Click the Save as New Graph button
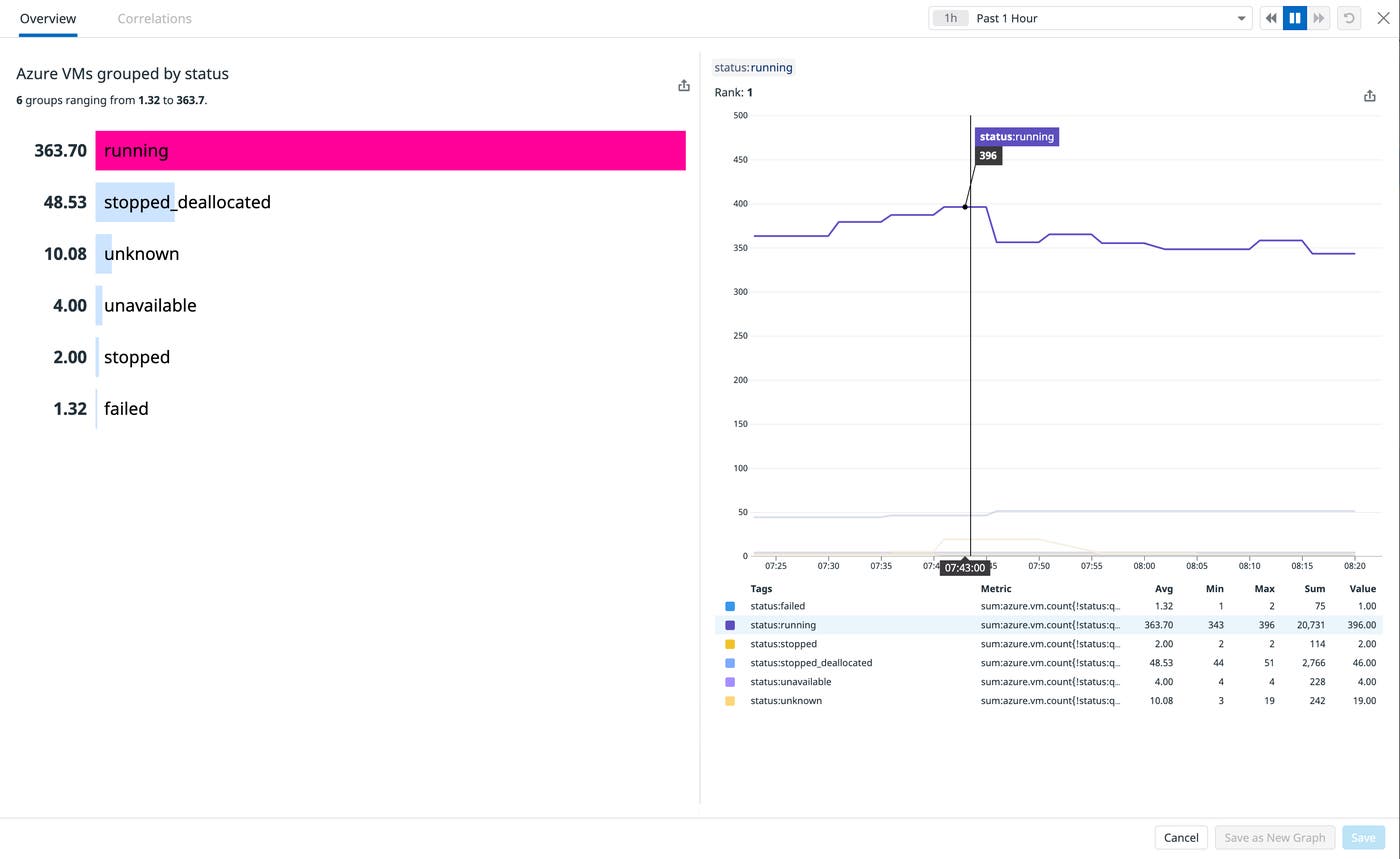 coord(1274,837)
